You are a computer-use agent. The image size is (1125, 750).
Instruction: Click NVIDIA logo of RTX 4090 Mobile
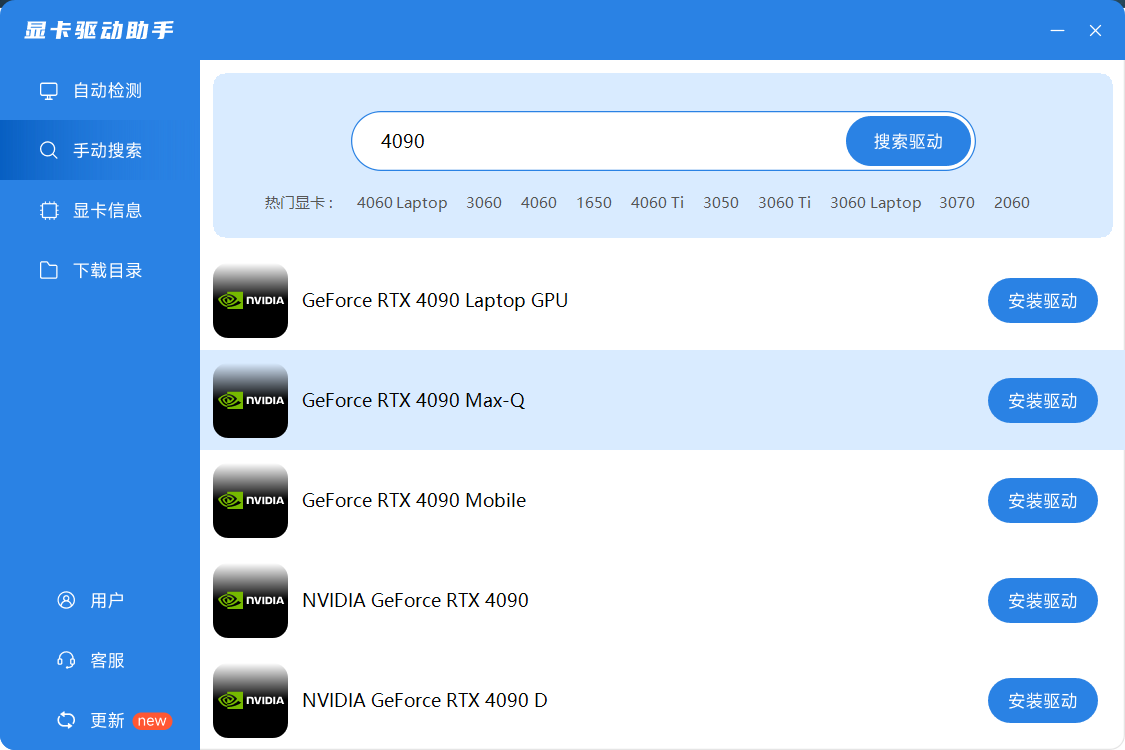250,500
